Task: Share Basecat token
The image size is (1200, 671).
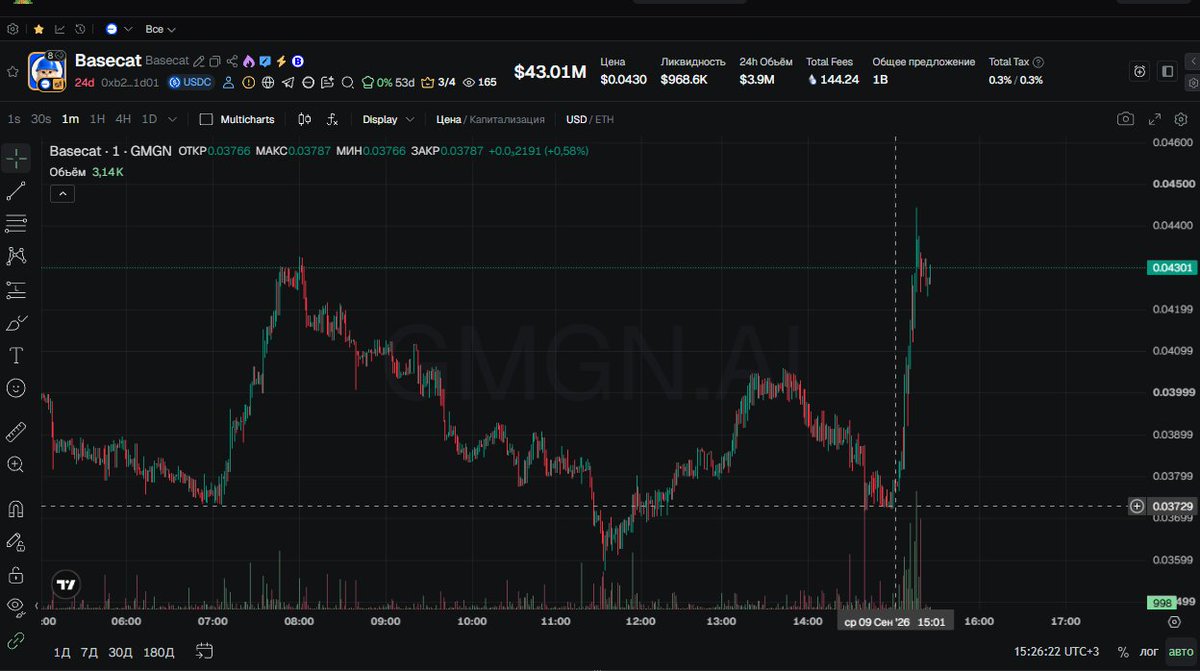Action: pos(232,61)
